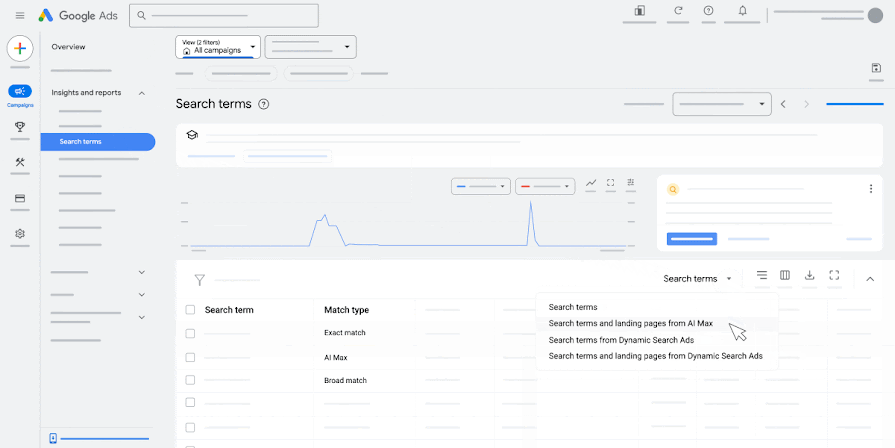Open the notifications bell

743,10
